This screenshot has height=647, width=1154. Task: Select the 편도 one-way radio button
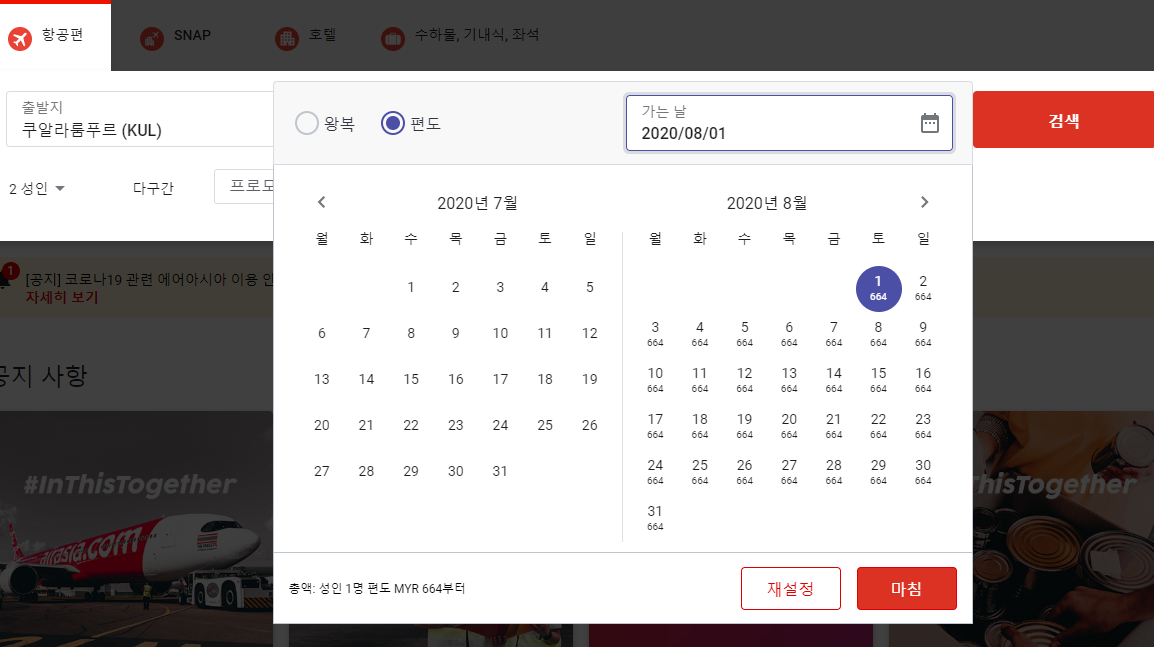click(x=393, y=123)
